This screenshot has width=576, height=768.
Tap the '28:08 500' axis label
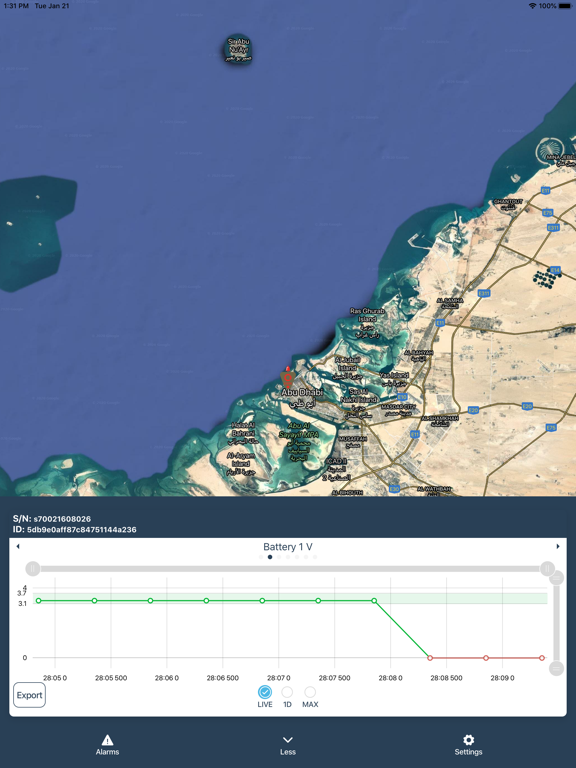tap(446, 678)
